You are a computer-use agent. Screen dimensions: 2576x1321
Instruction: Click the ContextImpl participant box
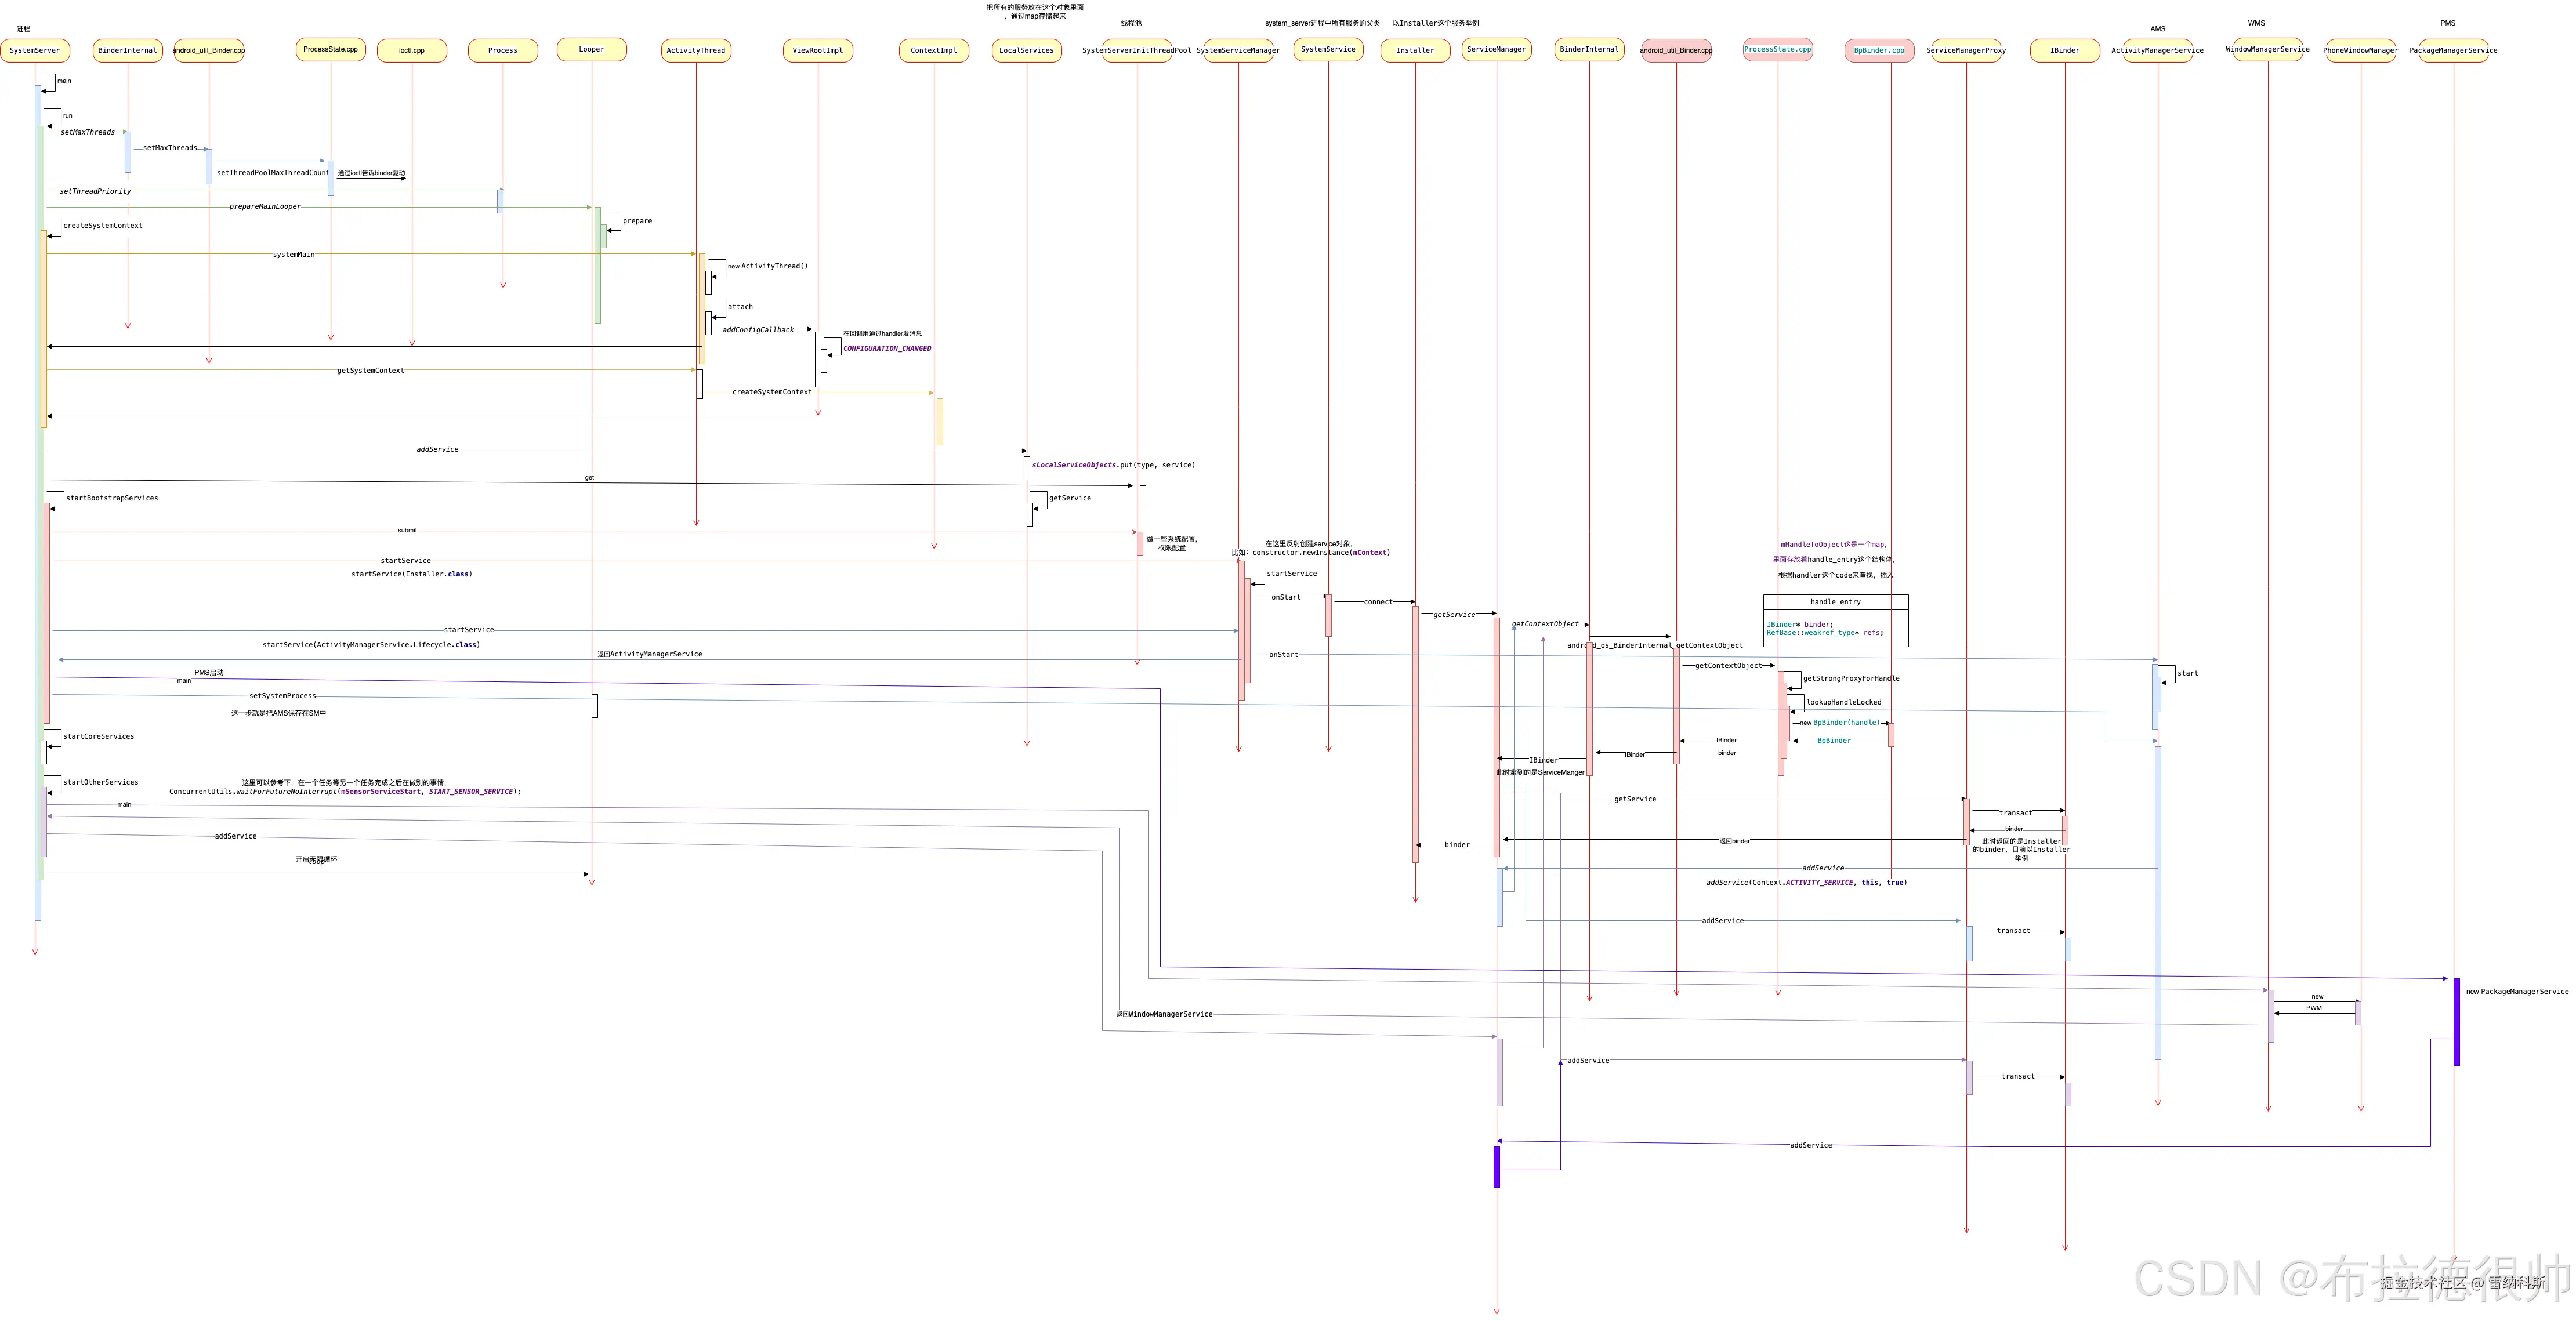pos(933,50)
